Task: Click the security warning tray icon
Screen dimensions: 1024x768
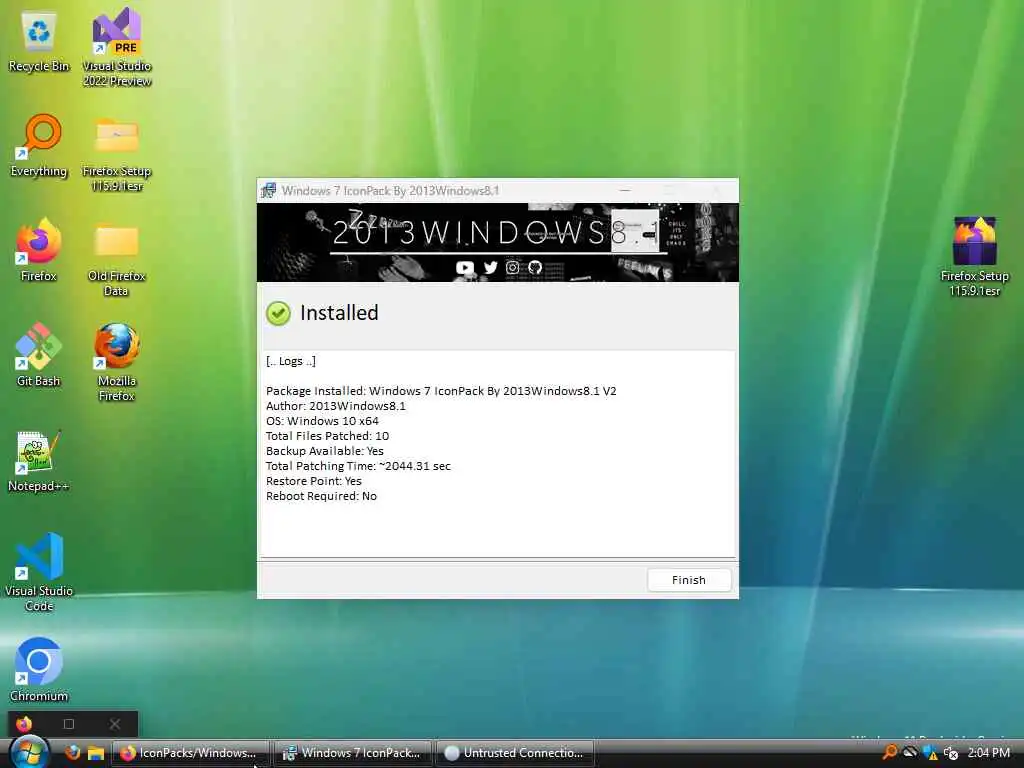Action: click(x=931, y=753)
